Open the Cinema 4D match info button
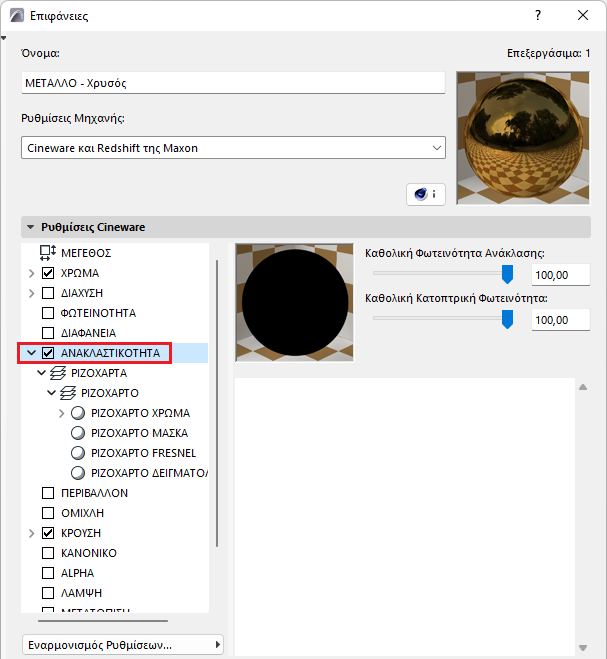 (x=426, y=194)
